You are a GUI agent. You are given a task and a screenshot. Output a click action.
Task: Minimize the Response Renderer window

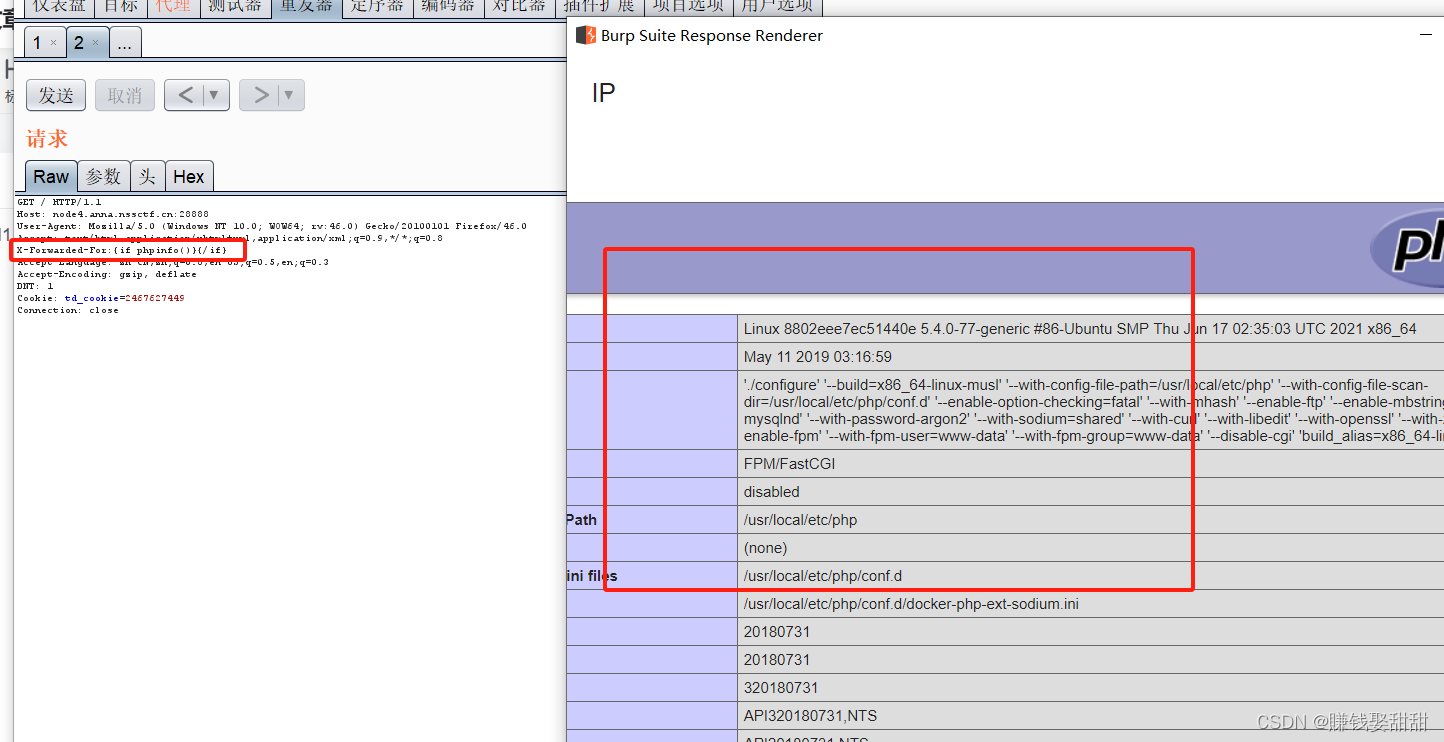[1427, 33]
